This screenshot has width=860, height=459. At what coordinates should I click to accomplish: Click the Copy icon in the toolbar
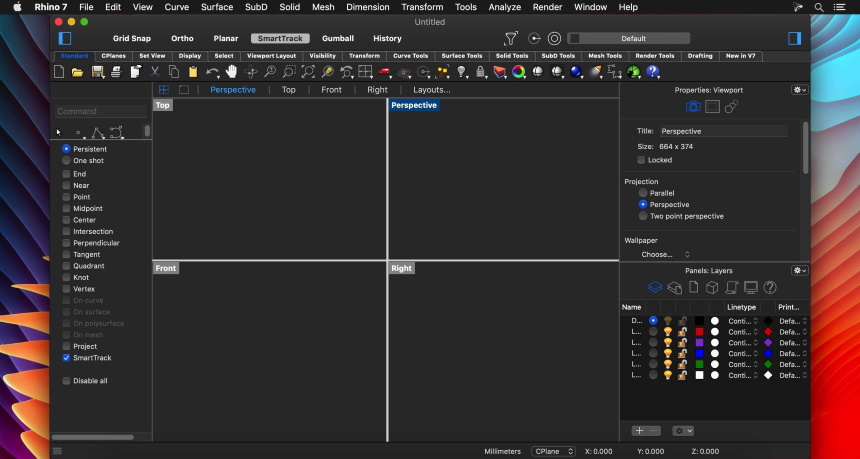click(174, 72)
